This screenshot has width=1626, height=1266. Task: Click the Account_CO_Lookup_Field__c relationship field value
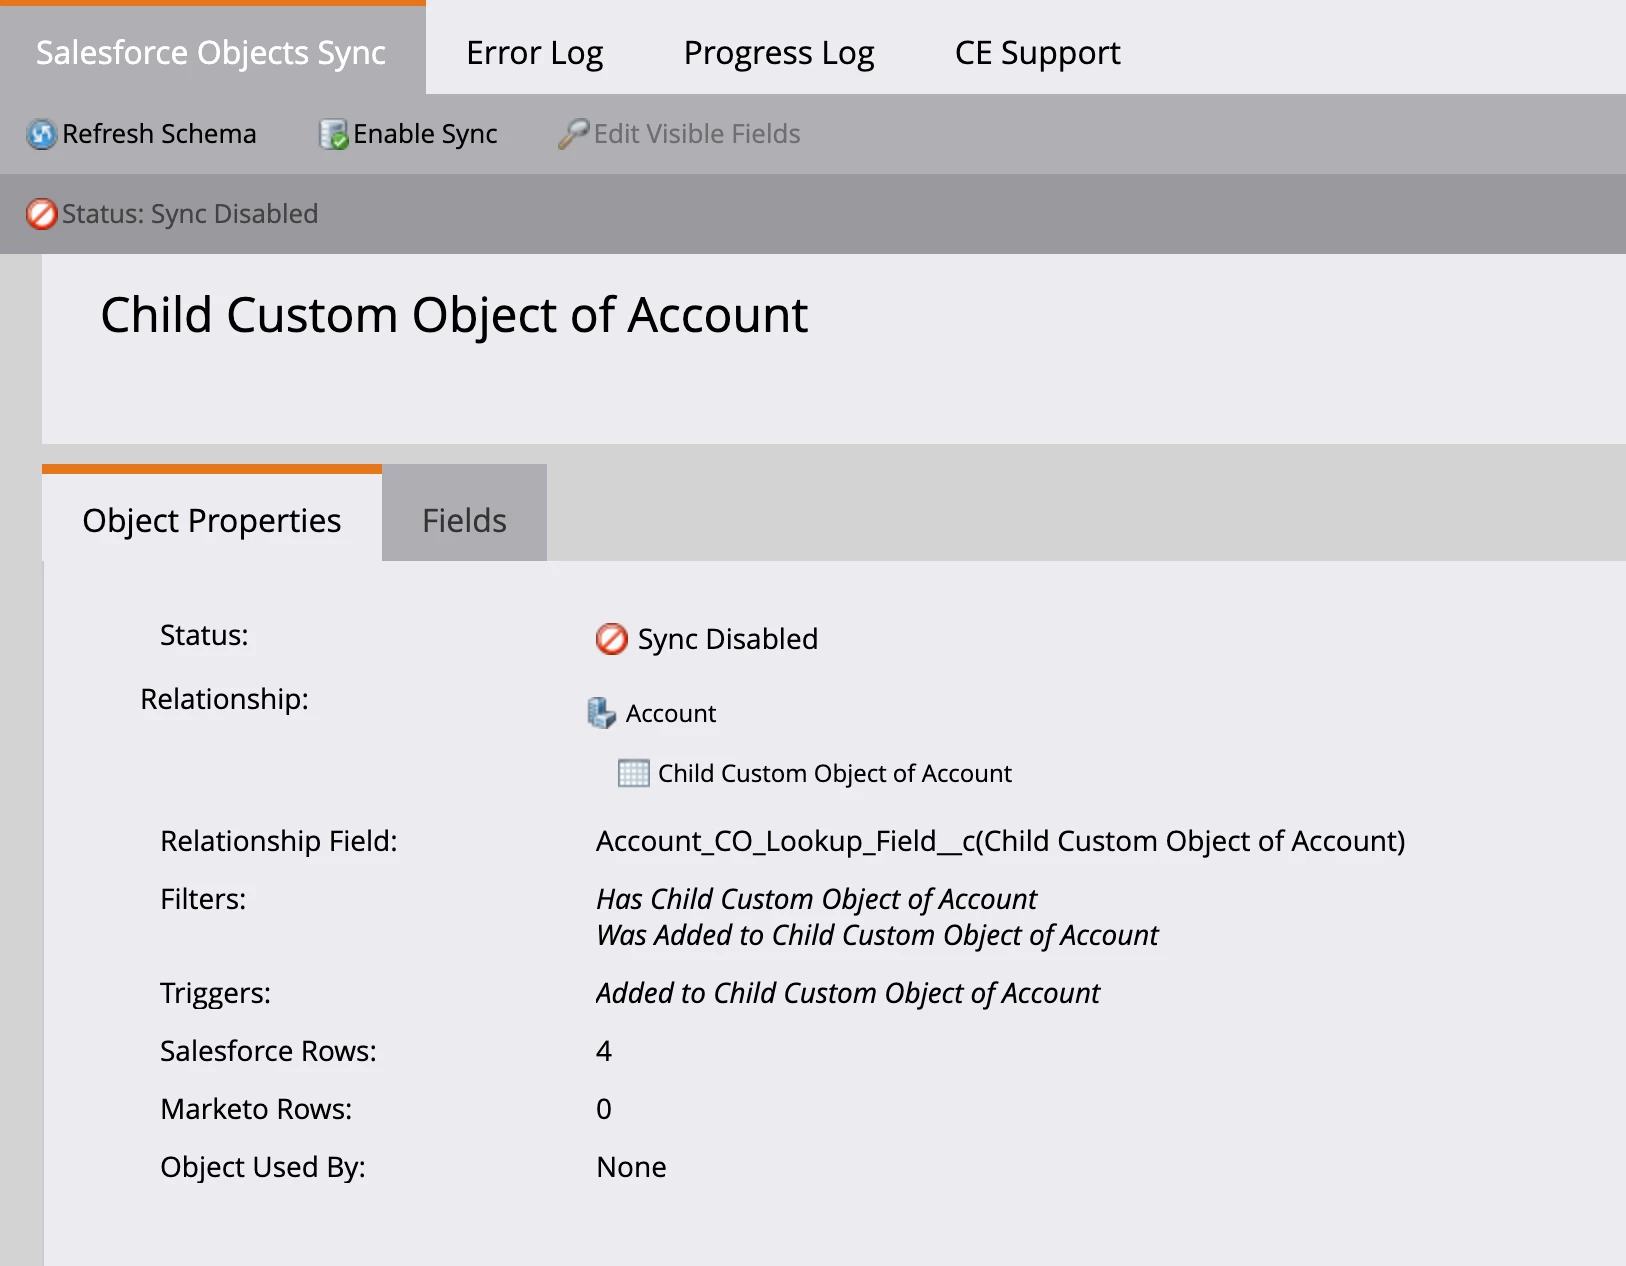tap(1001, 841)
